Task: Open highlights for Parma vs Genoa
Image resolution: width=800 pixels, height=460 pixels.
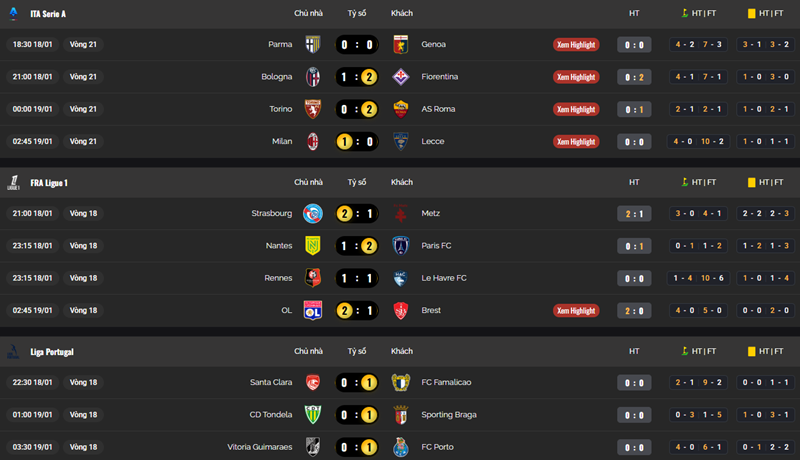Action: (x=576, y=45)
